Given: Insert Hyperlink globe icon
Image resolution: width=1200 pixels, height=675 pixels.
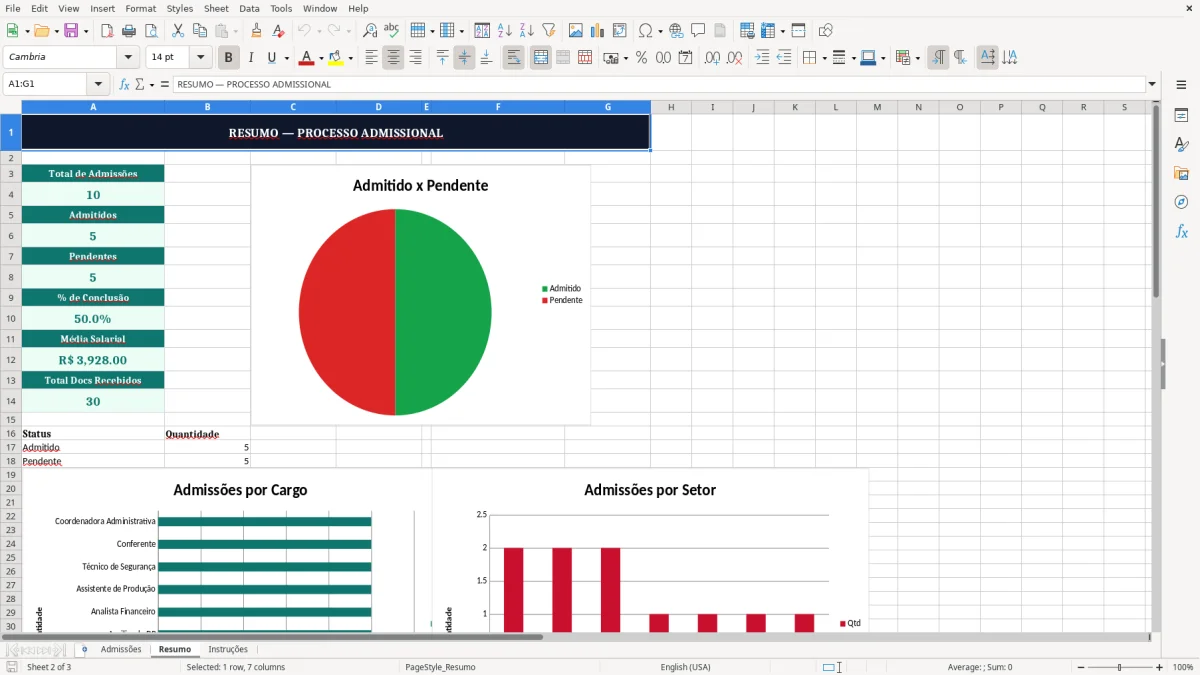Looking at the screenshot, I should 676,31.
